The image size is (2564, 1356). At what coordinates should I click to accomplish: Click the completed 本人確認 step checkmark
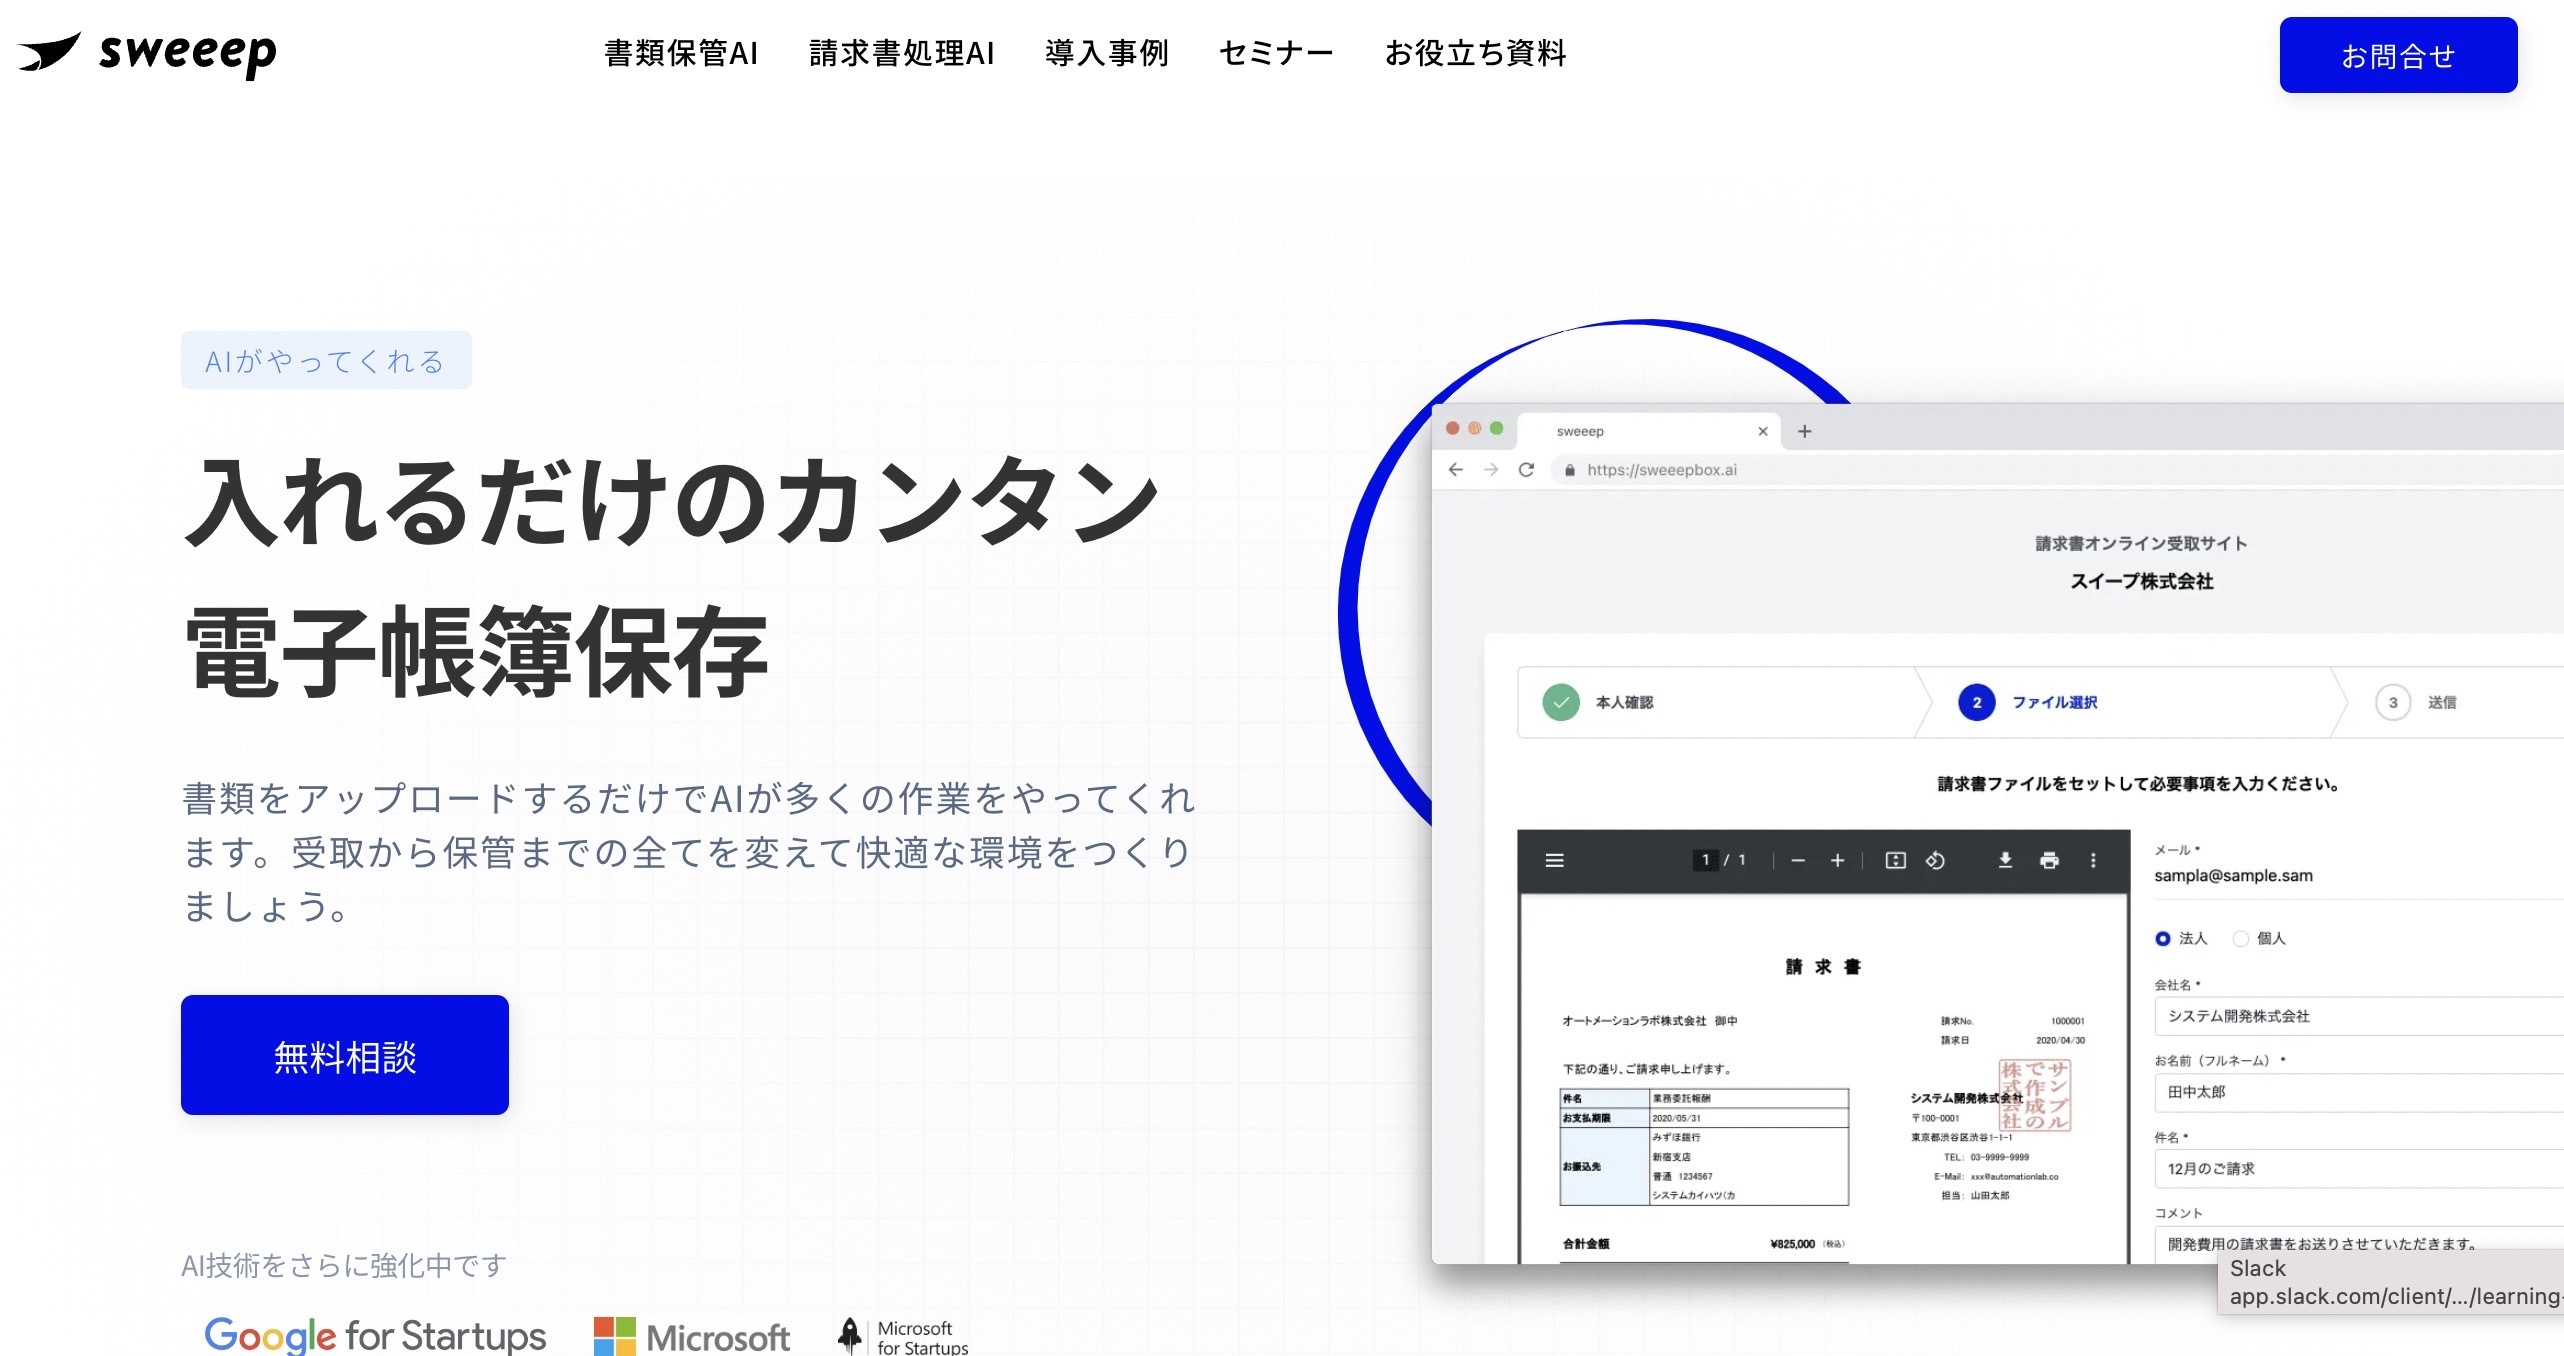[1561, 702]
